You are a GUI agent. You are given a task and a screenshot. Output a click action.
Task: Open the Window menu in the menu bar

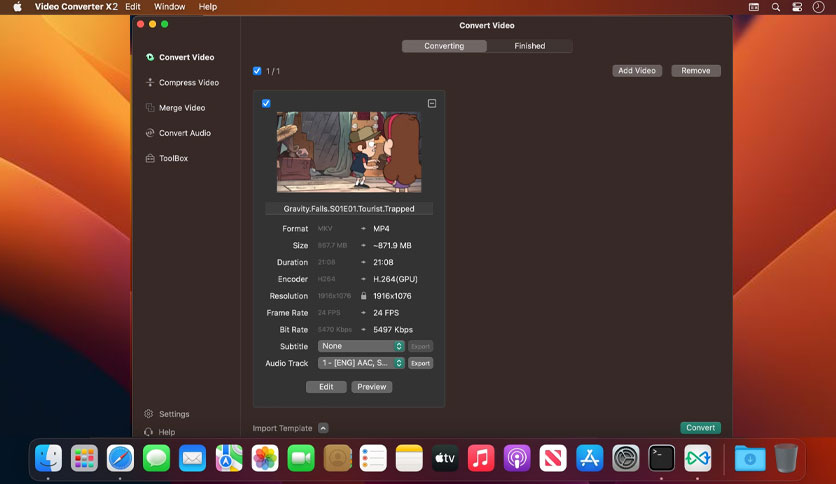coord(170,7)
